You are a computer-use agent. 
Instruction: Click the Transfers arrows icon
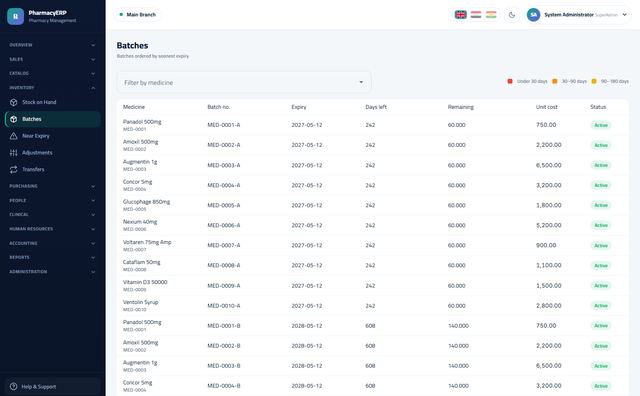(x=13, y=169)
